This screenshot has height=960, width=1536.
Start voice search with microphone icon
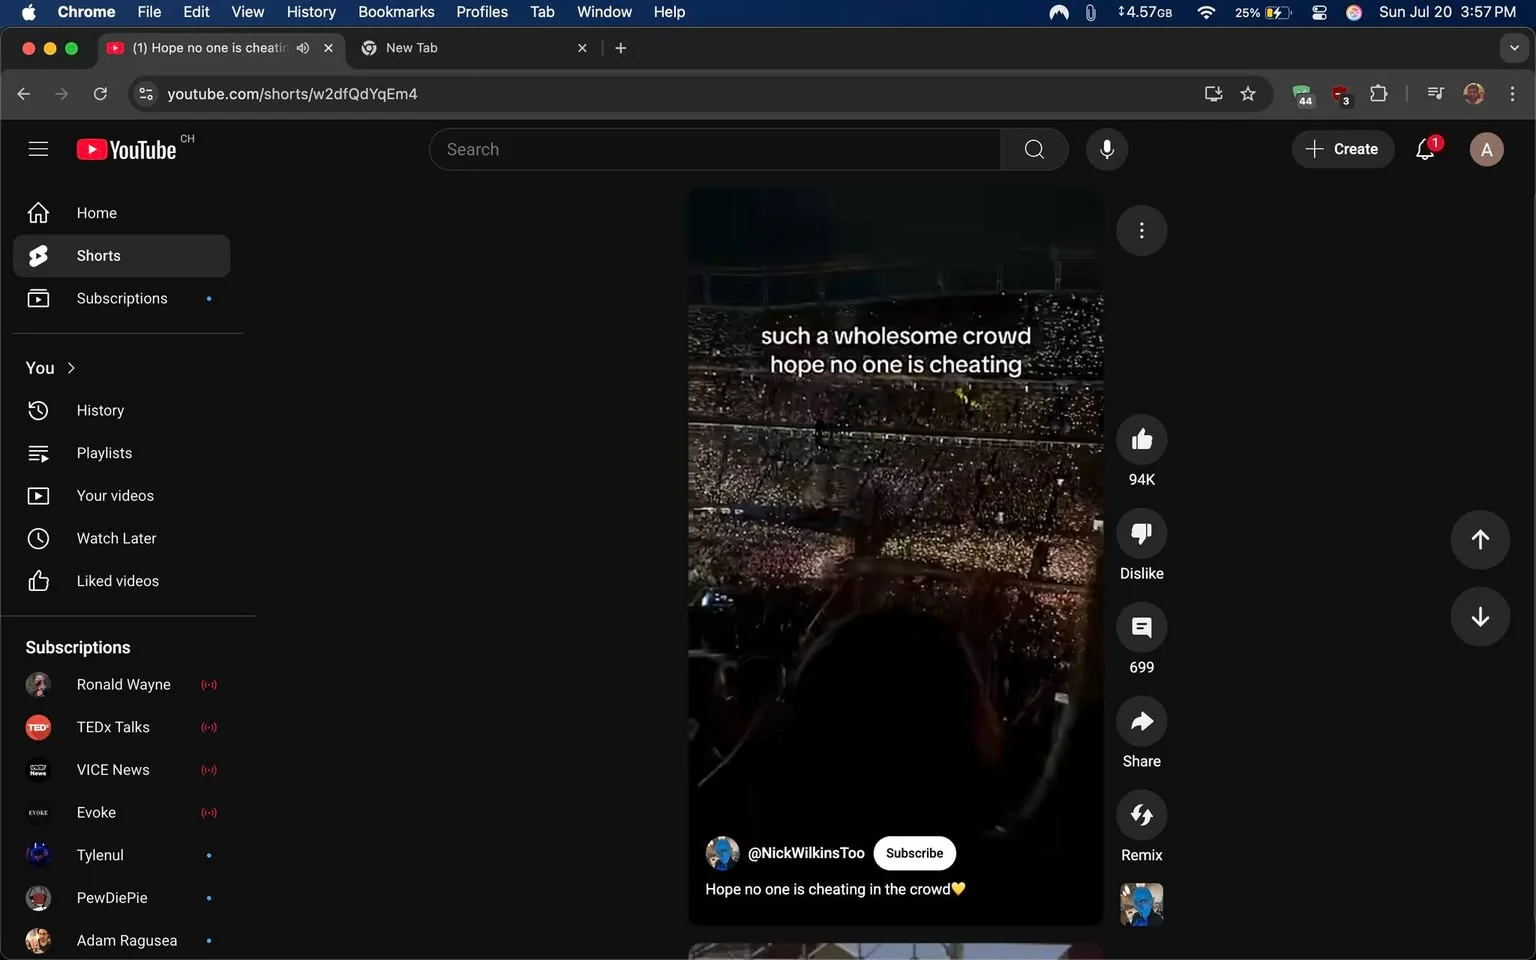tap(1107, 149)
